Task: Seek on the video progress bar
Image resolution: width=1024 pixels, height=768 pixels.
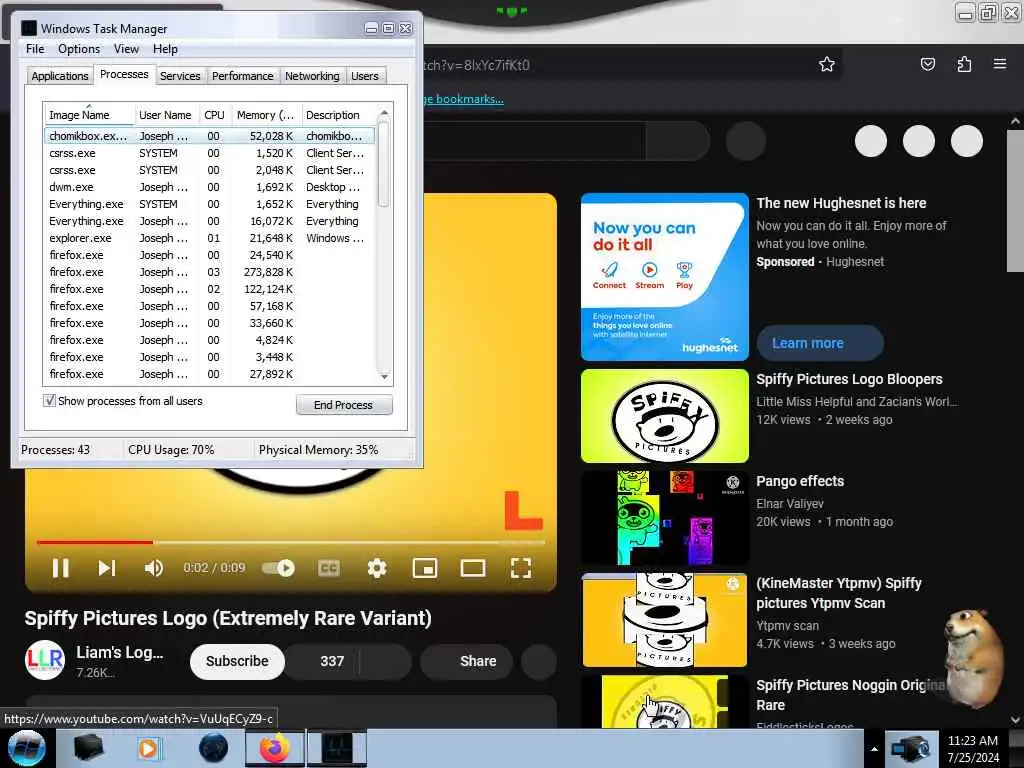Action: 291,542
